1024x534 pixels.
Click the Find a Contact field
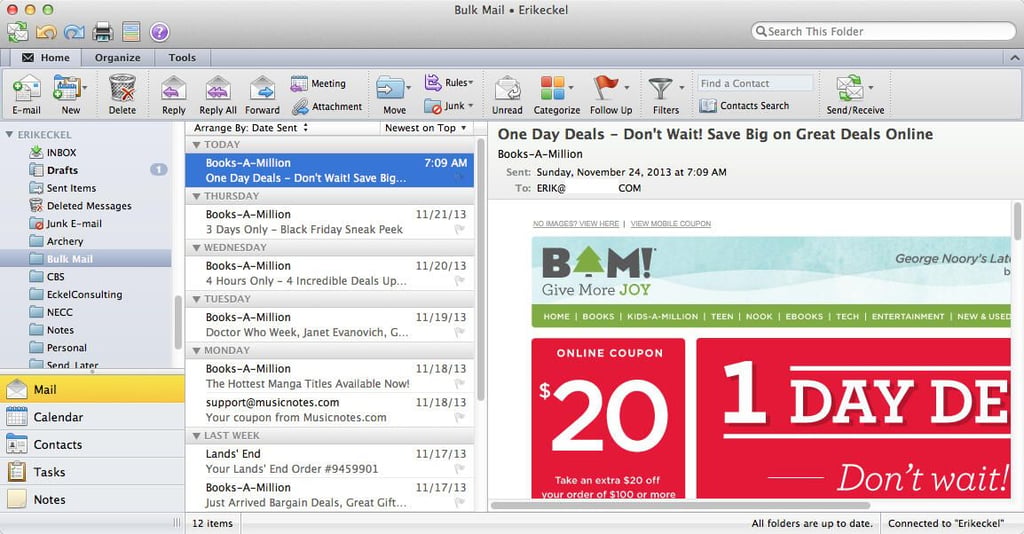click(756, 84)
